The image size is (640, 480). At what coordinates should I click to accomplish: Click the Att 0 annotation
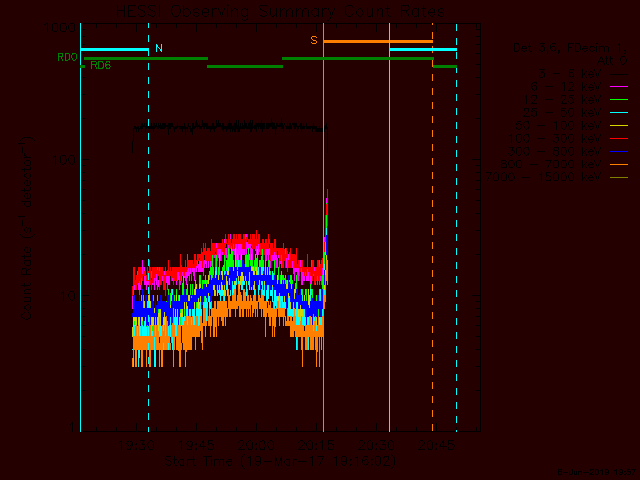point(612,61)
